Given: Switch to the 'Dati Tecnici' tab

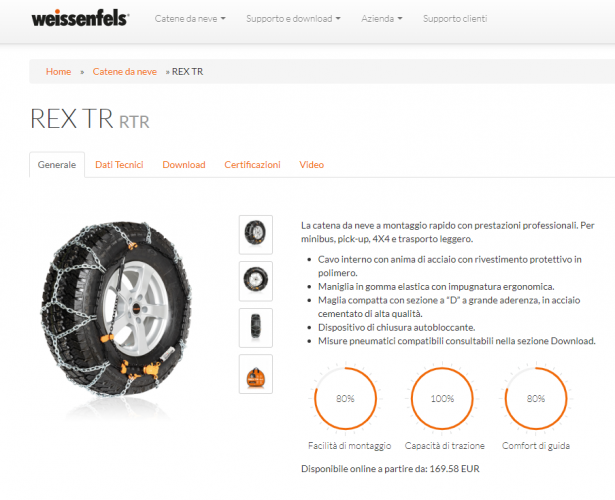Looking at the screenshot, I should point(119,165).
